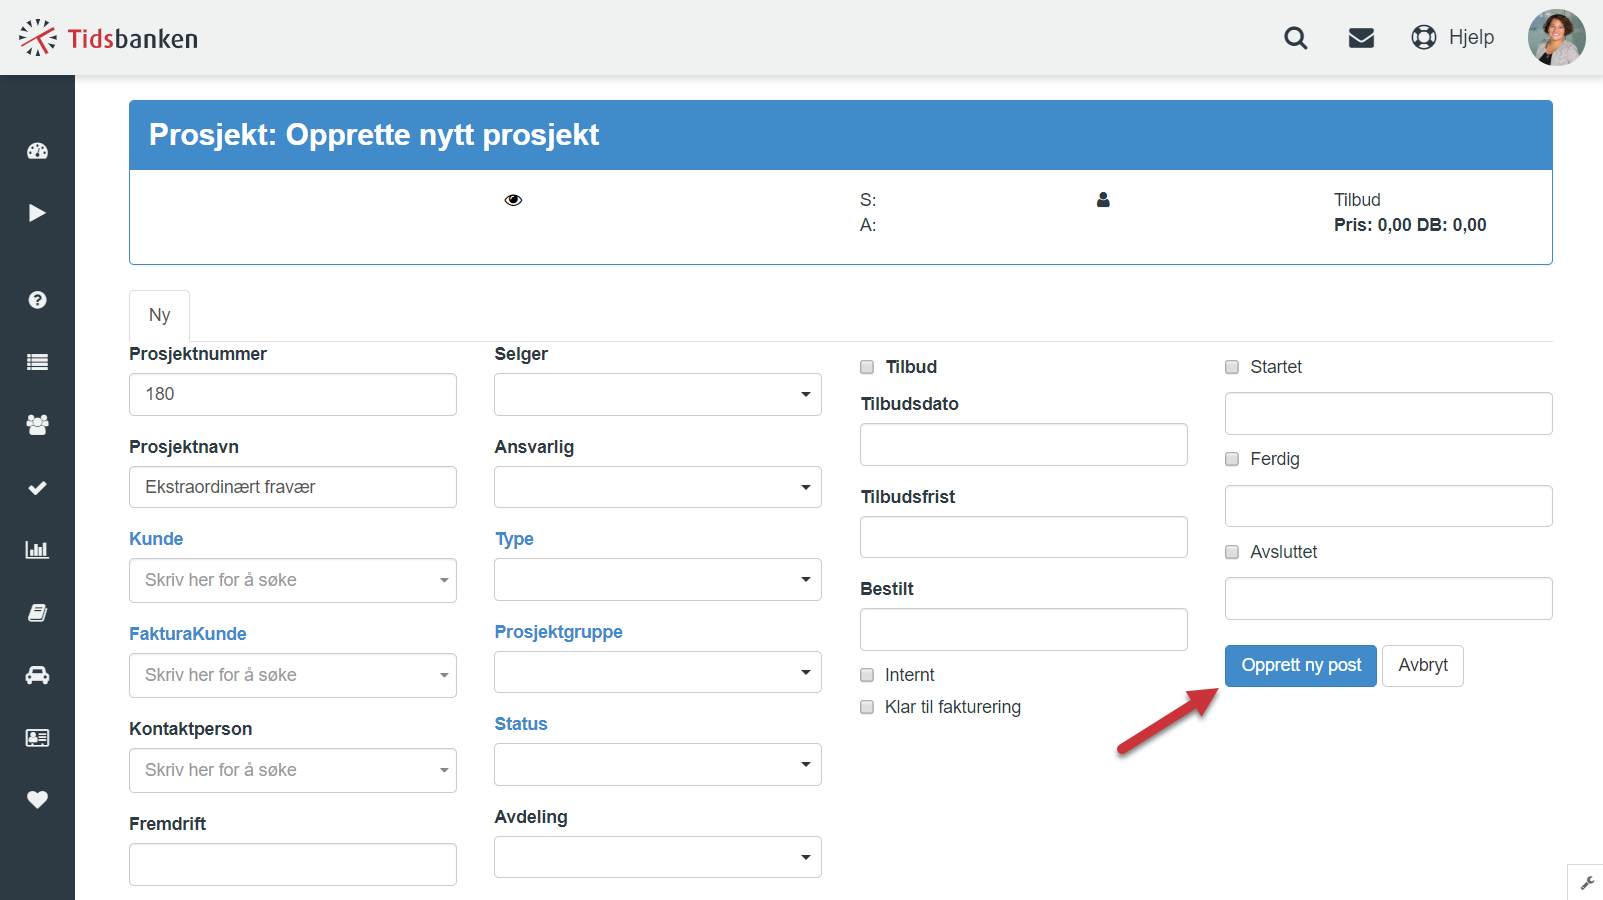
Task: Open the Tidsbanken home logo
Action: coord(108,38)
